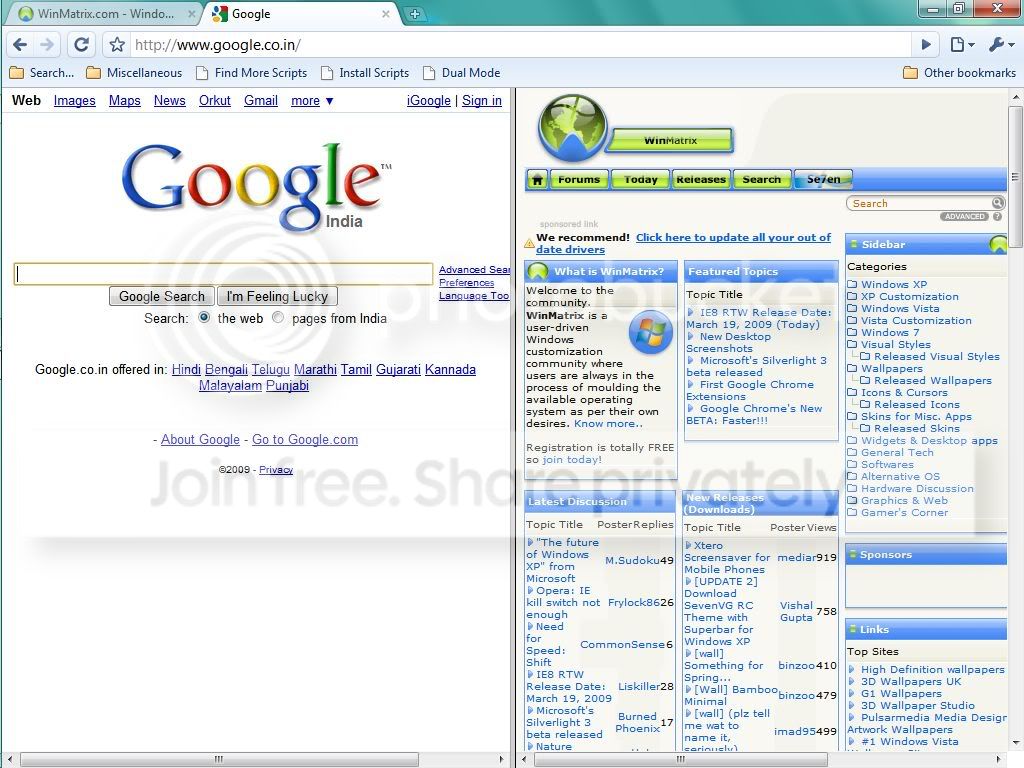Click the WinMatrix site search field
Screen dimensions: 1024x768
[920, 203]
